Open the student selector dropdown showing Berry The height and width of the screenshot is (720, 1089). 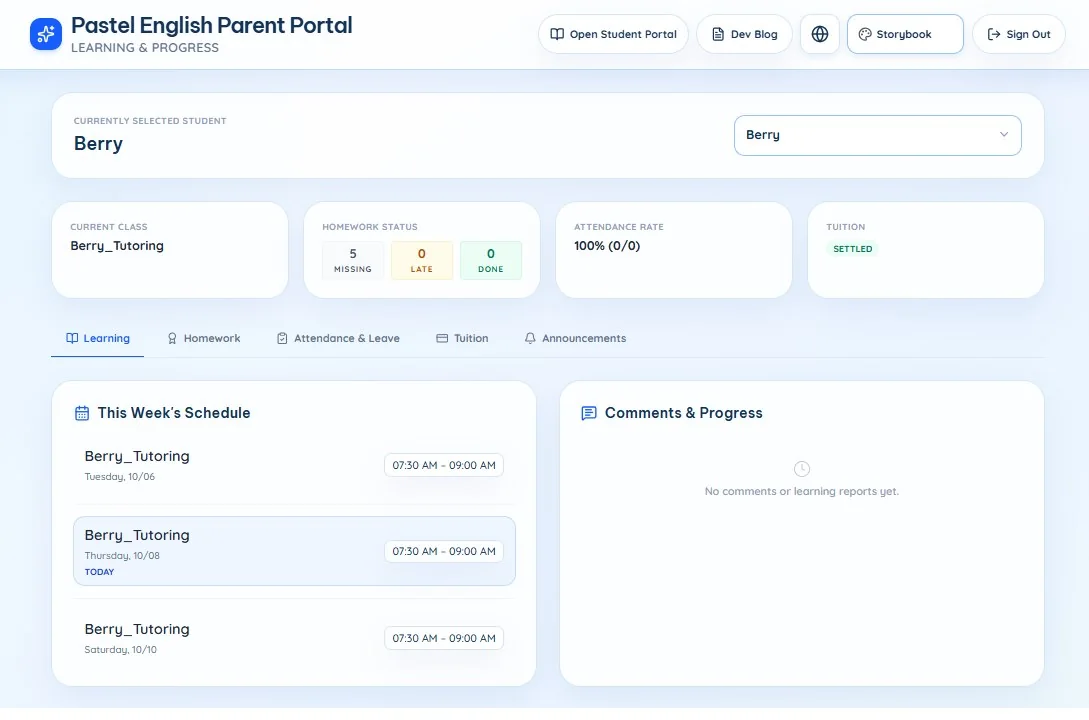coord(877,135)
